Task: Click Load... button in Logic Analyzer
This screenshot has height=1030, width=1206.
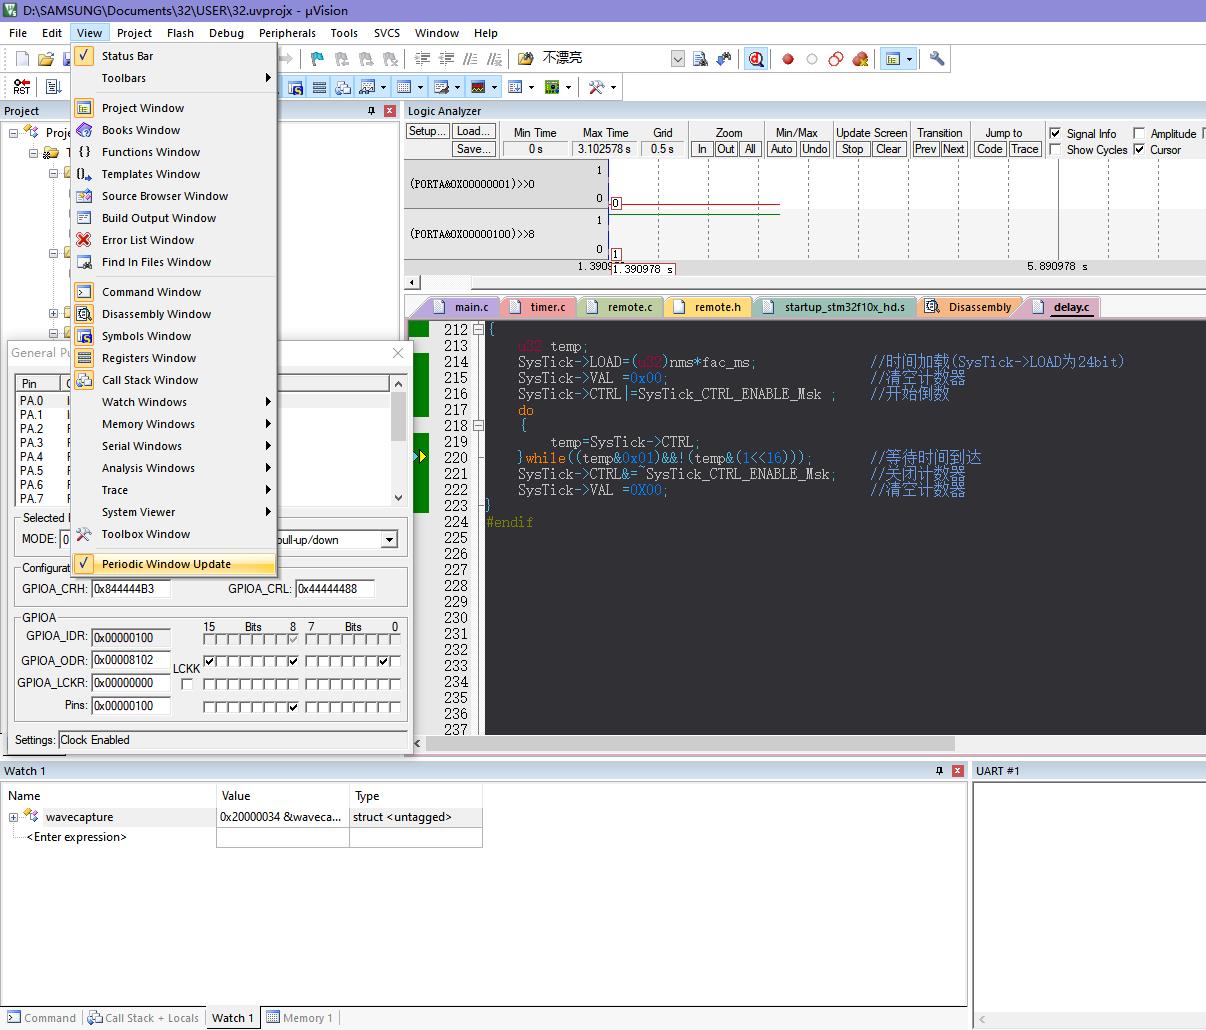Action: pyautogui.click(x=473, y=131)
